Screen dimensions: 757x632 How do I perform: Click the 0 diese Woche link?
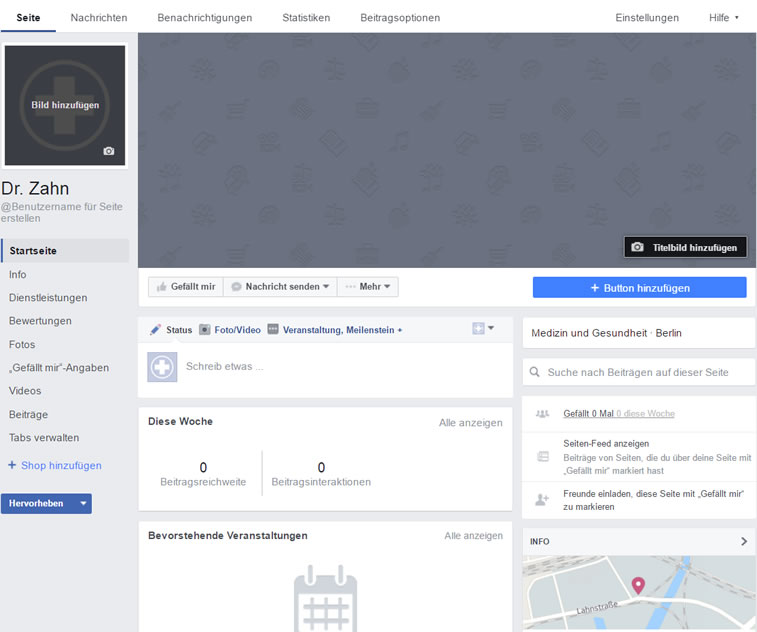(x=645, y=413)
